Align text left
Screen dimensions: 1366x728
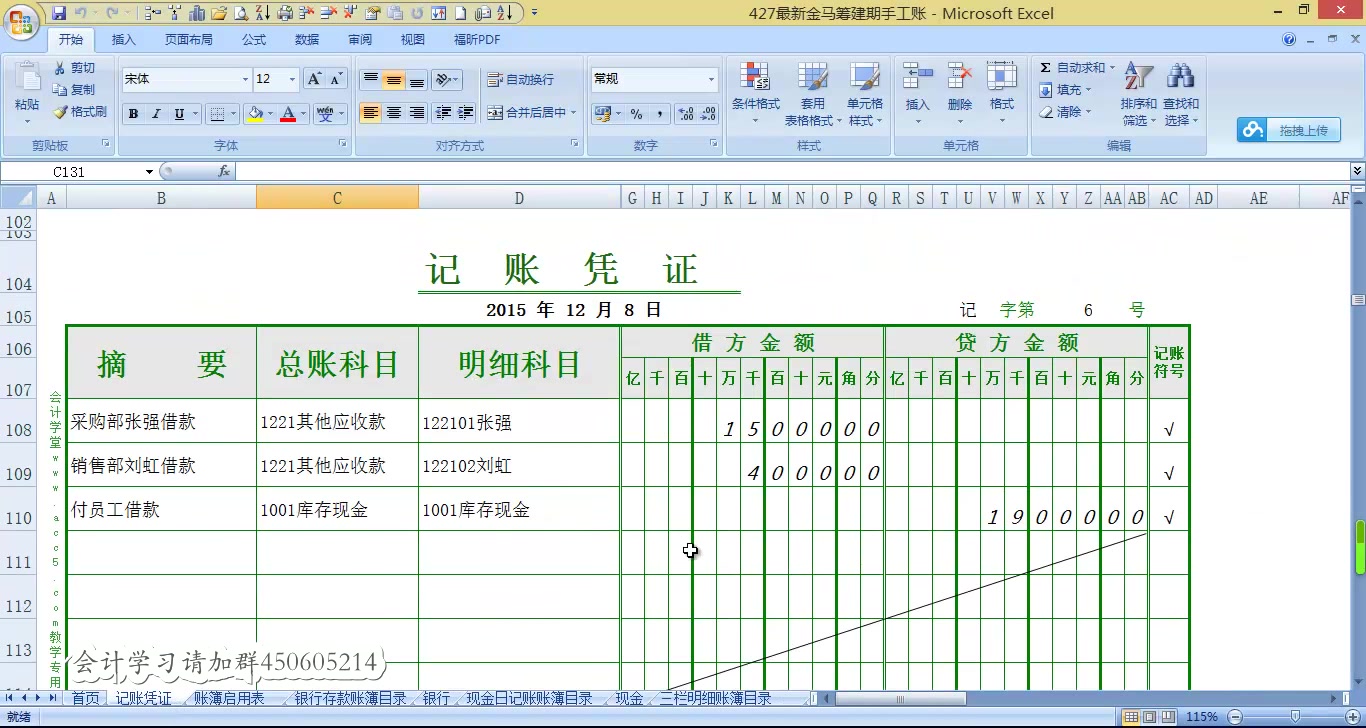[x=370, y=113]
